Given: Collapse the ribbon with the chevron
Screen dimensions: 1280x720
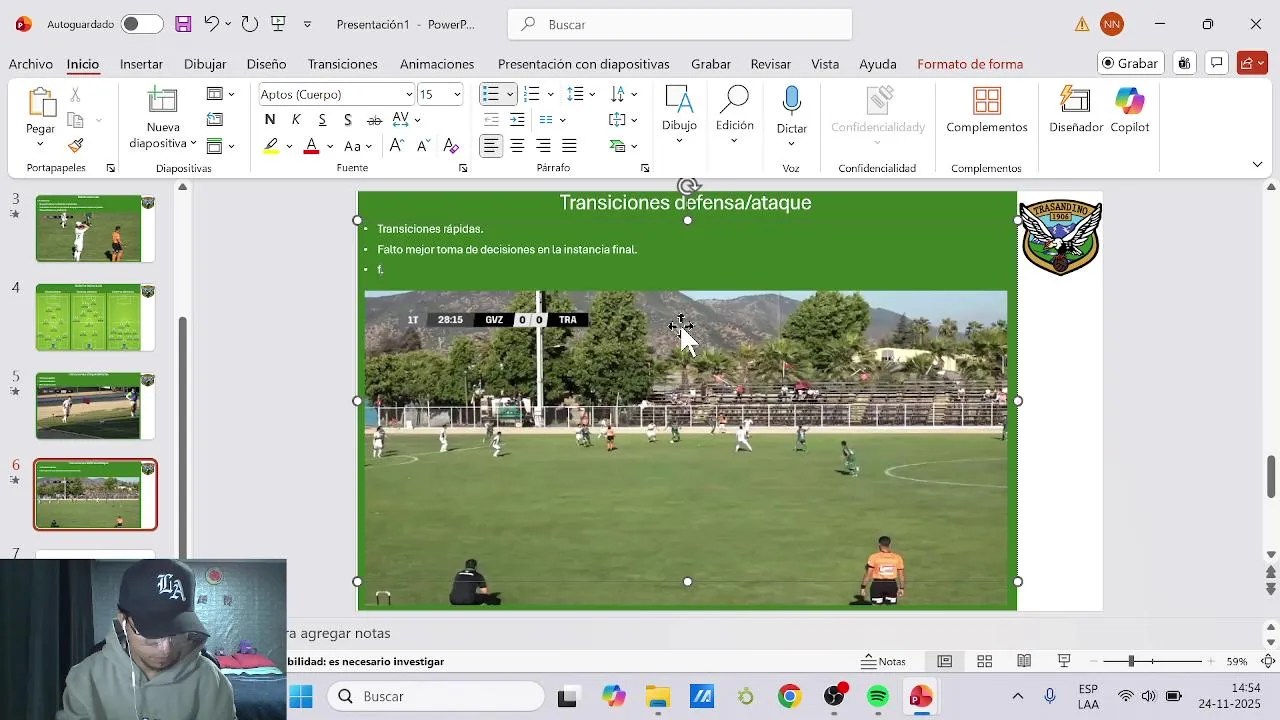Looking at the screenshot, I should pyautogui.click(x=1257, y=165).
